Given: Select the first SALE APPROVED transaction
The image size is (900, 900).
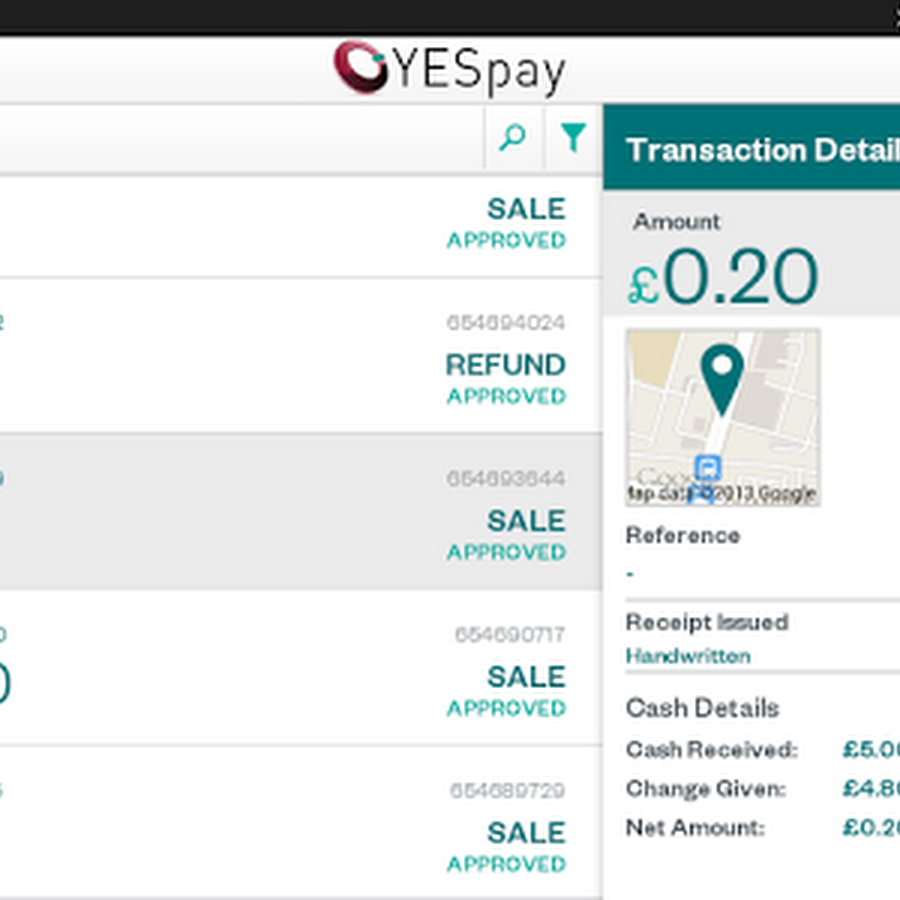Looking at the screenshot, I should [300, 225].
